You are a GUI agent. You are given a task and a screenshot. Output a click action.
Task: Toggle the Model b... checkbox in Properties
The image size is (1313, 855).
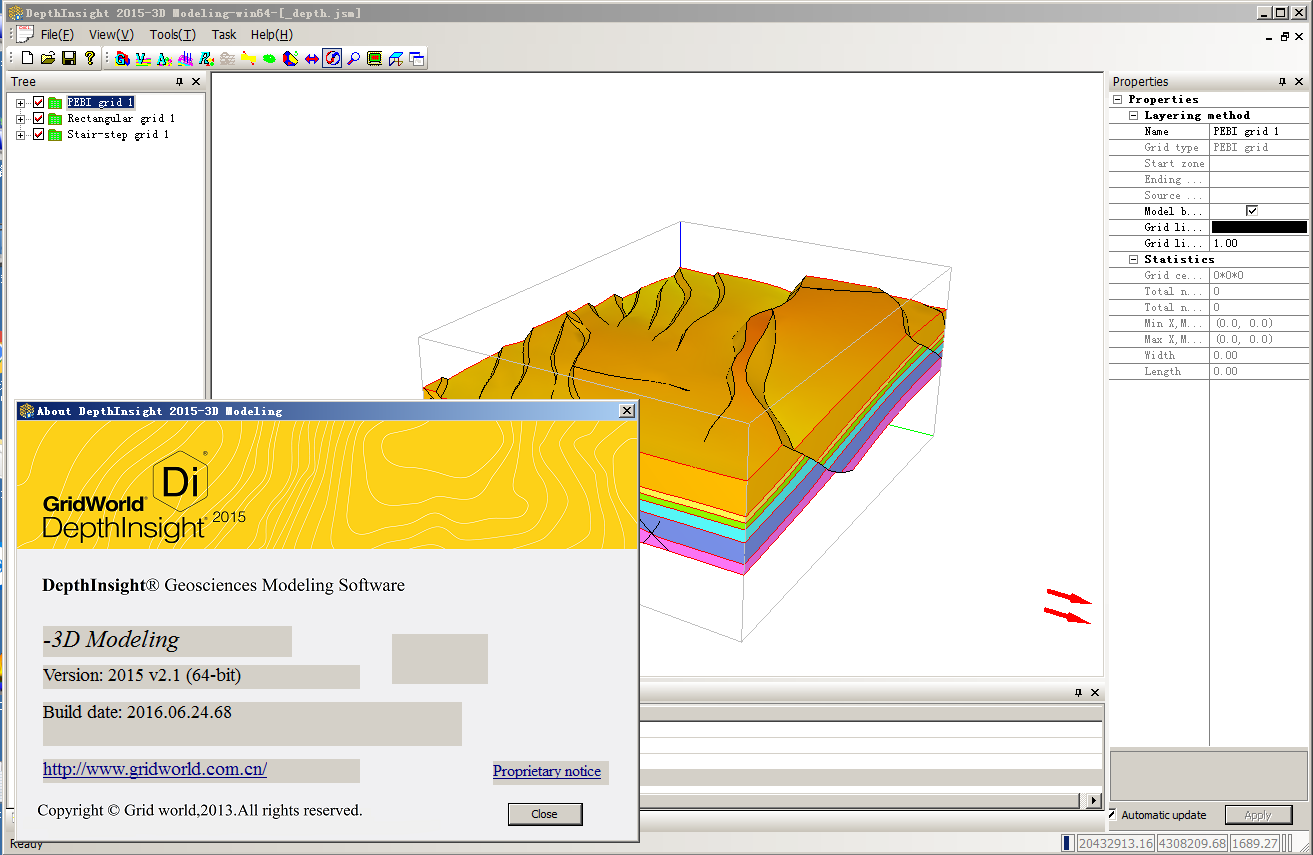(x=1252, y=211)
